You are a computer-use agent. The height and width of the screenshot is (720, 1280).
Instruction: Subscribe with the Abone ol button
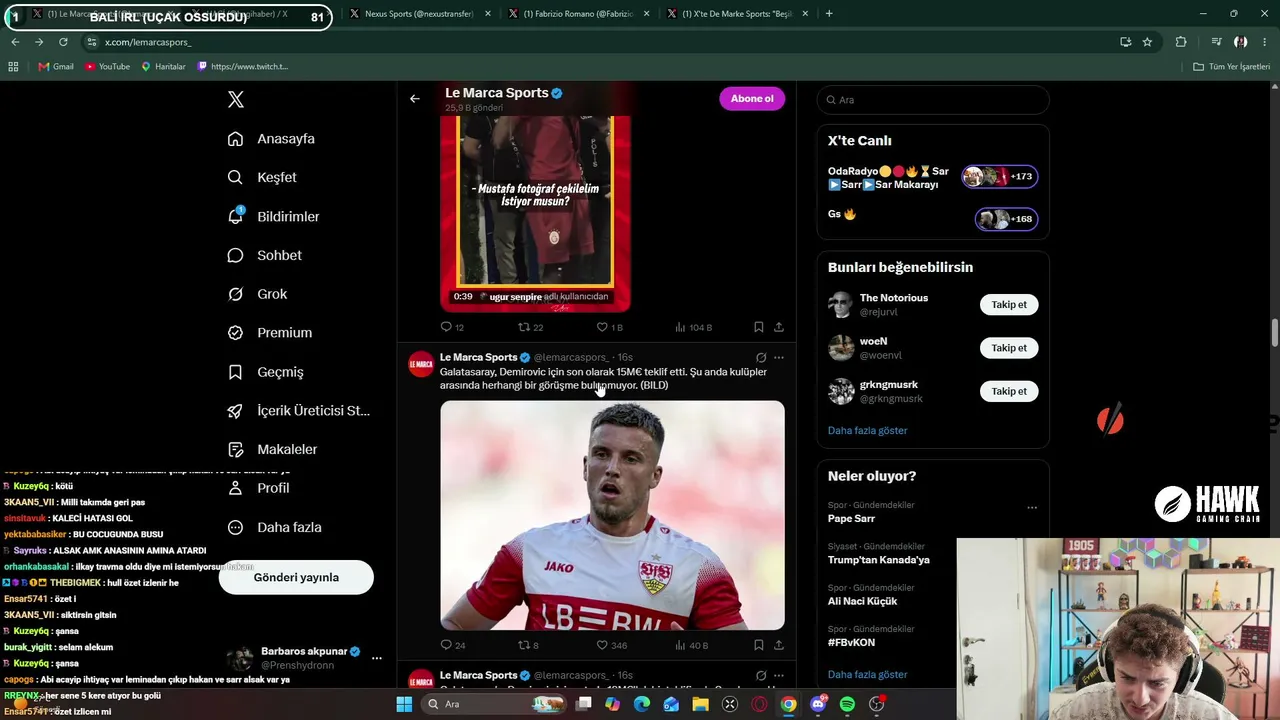(752, 99)
